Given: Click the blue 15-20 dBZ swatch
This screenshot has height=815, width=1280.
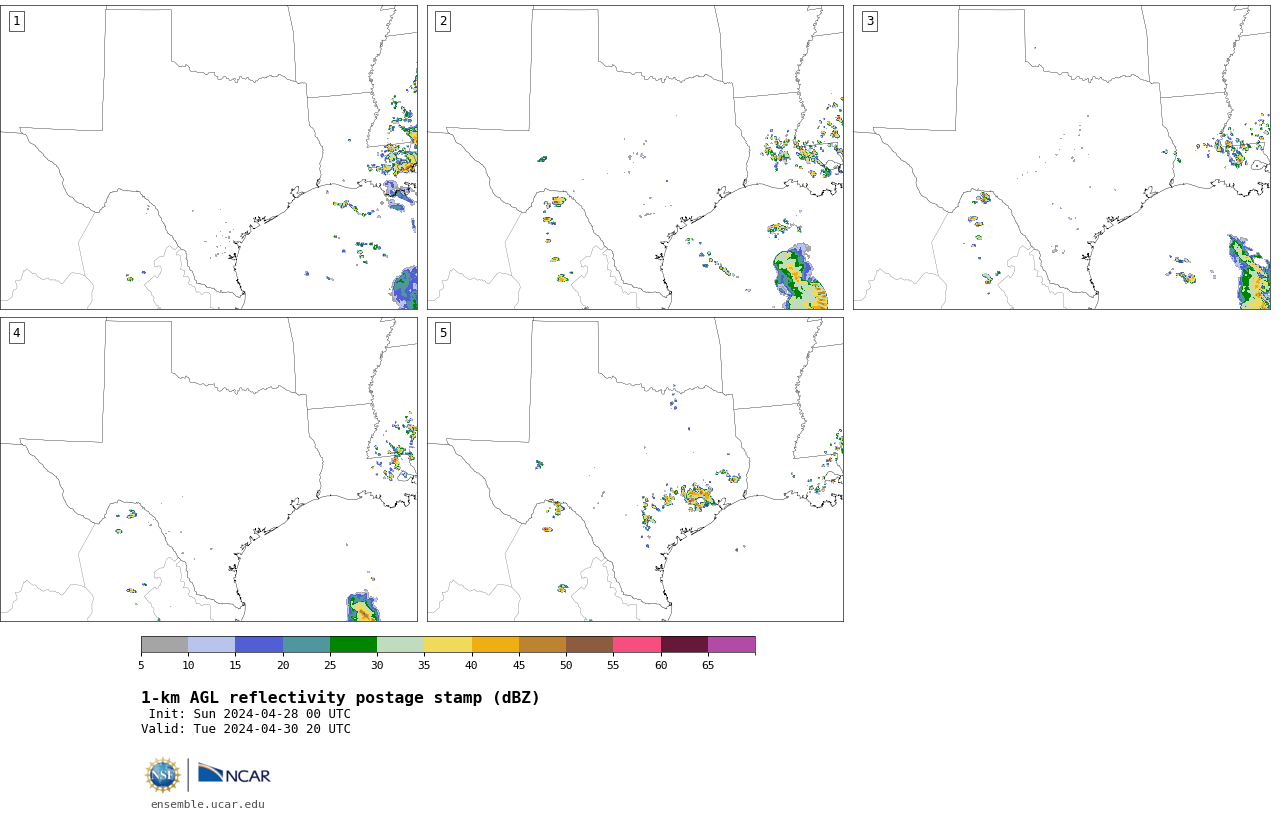Looking at the screenshot, I should tap(259, 645).
